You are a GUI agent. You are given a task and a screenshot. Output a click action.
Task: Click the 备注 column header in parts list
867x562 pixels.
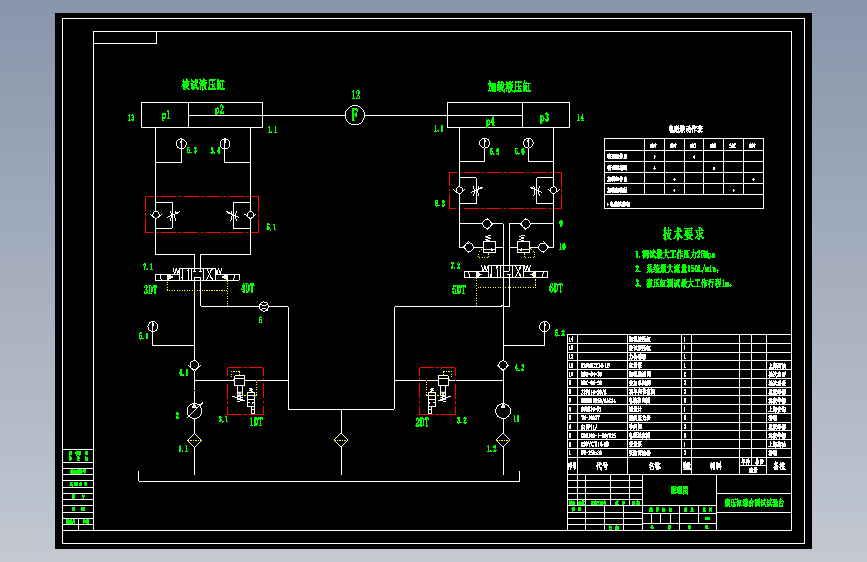[x=779, y=466]
